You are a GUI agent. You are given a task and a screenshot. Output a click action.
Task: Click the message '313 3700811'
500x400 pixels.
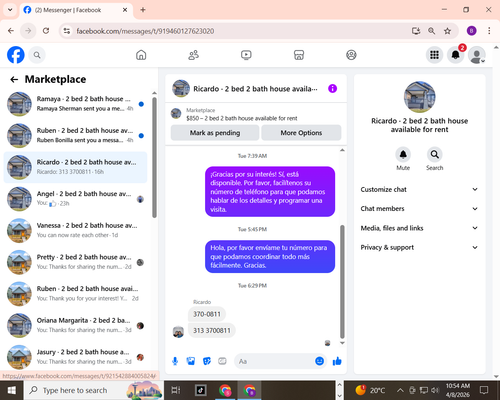(x=212, y=330)
